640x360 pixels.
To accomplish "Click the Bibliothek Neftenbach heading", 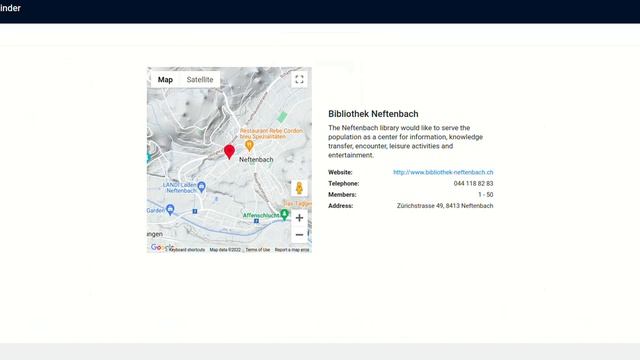I will point(373,114).
